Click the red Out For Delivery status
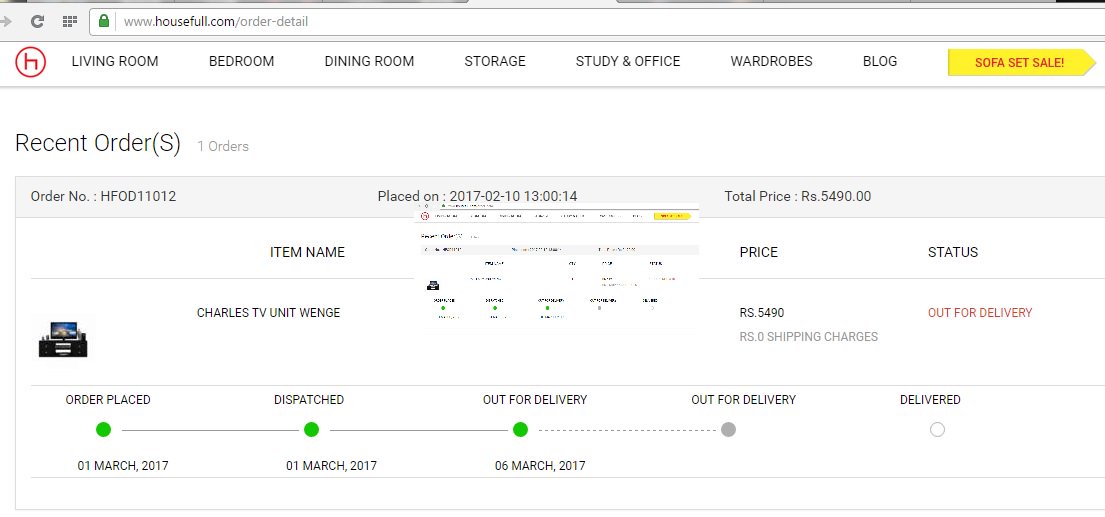The height and width of the screenshot is (517, 1105). tap(980, 313)
